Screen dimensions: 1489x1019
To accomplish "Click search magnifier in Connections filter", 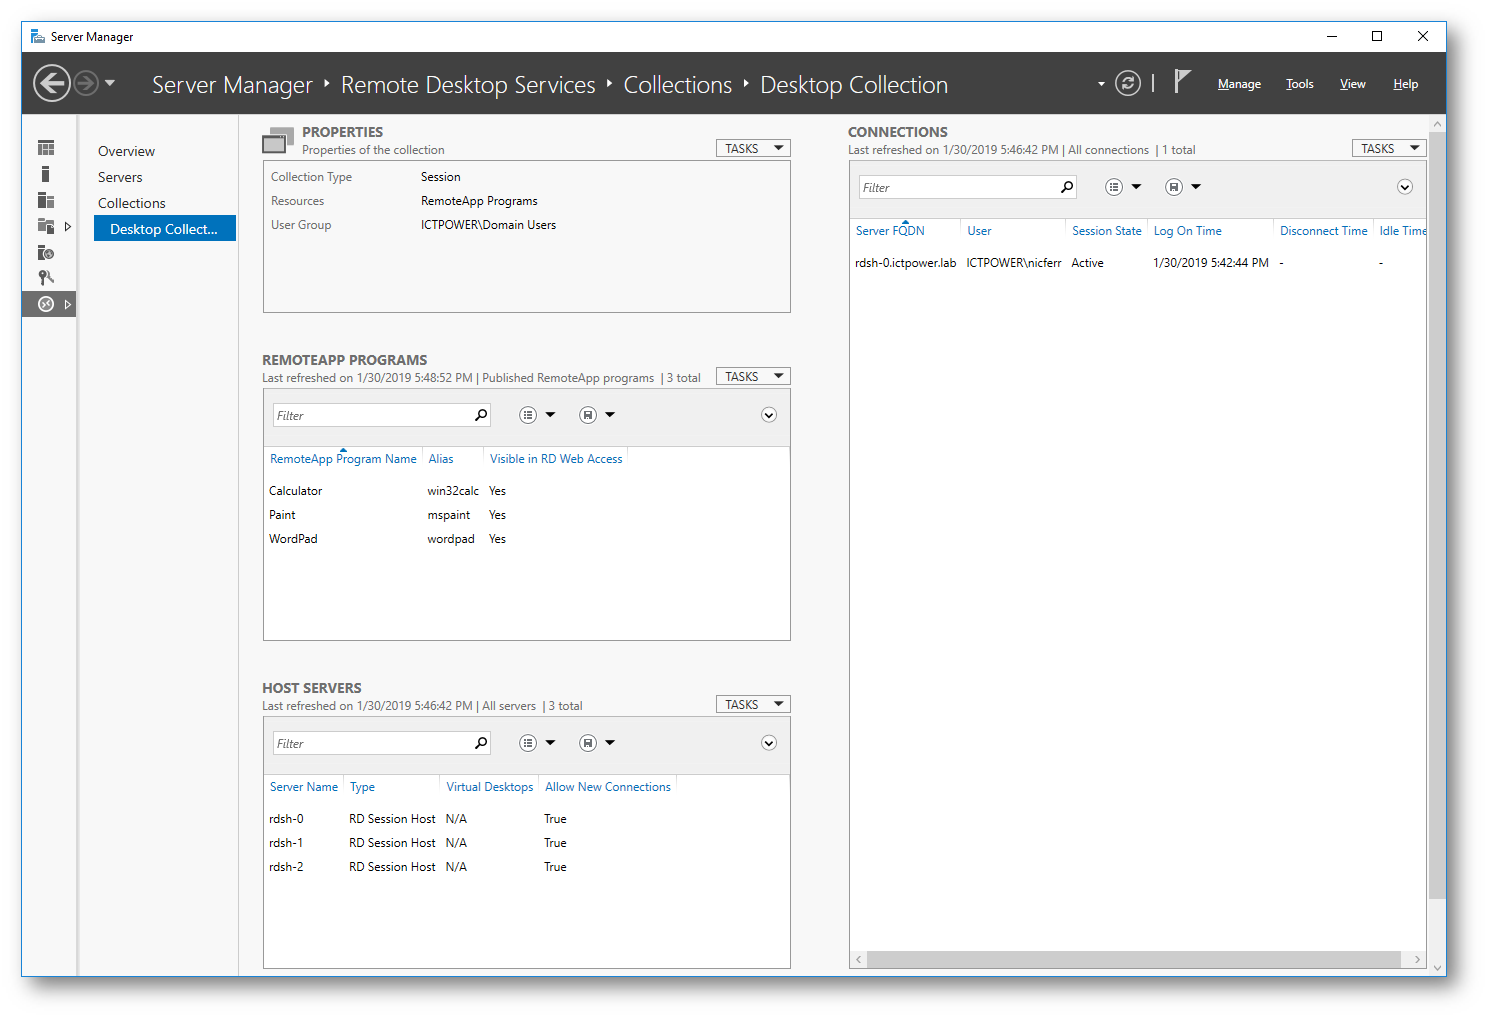I will tap(1067, 187).
